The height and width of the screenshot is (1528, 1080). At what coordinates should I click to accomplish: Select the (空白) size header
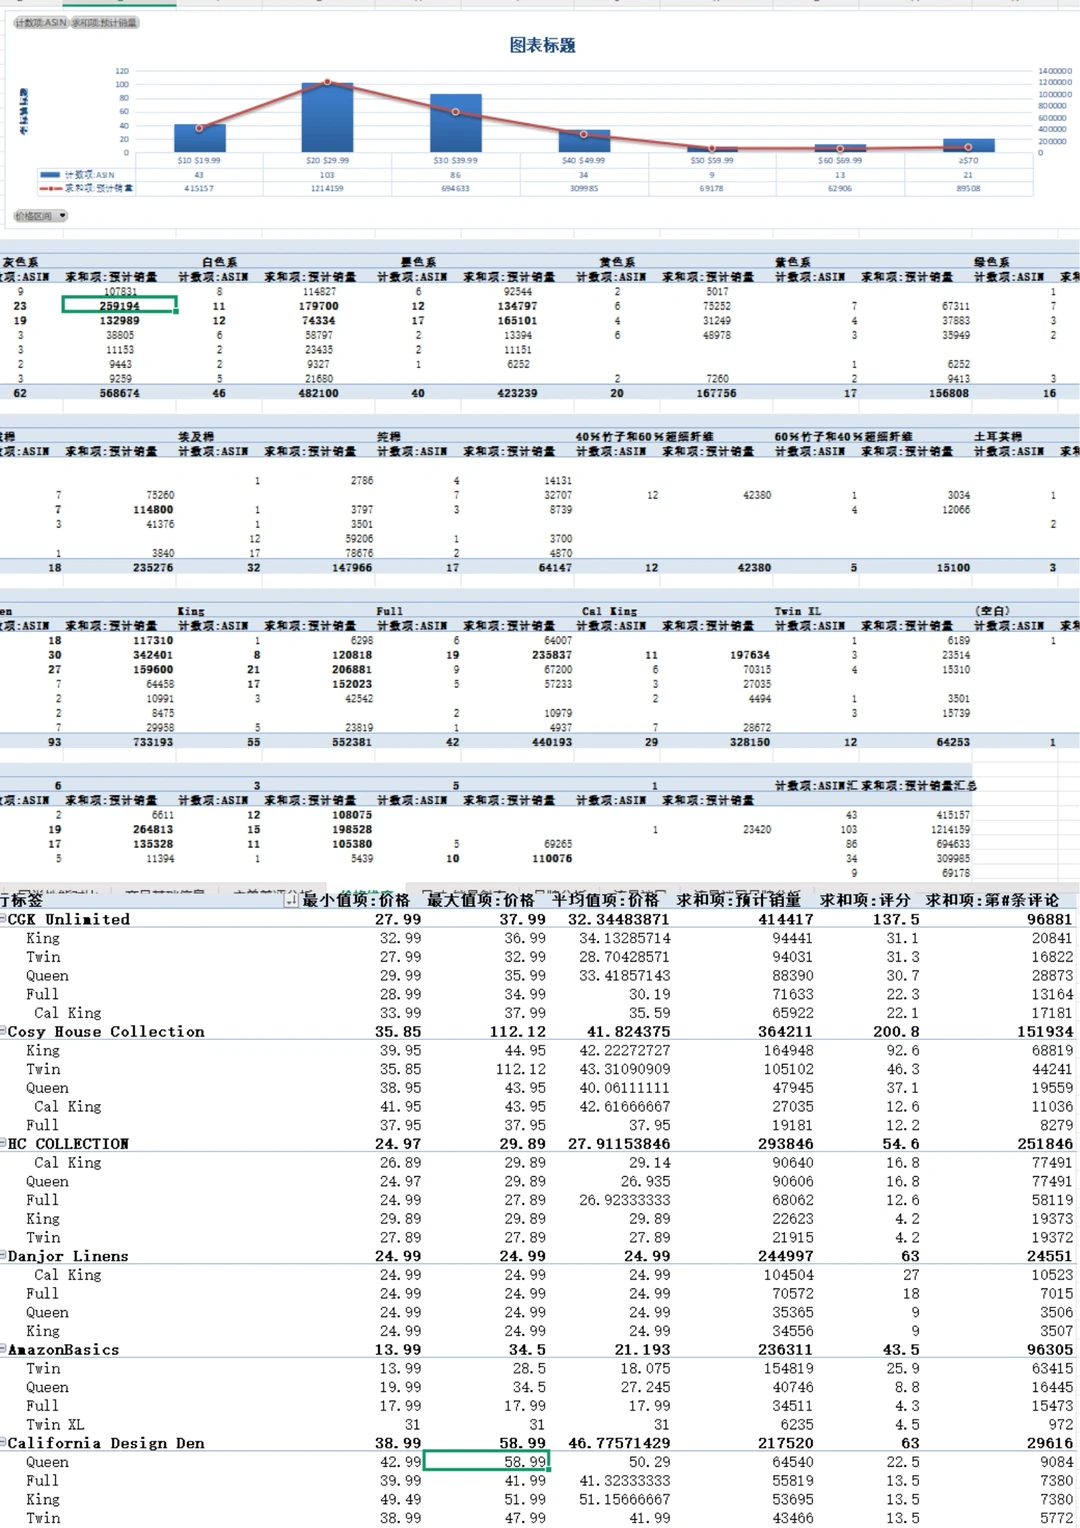[992, 611]
